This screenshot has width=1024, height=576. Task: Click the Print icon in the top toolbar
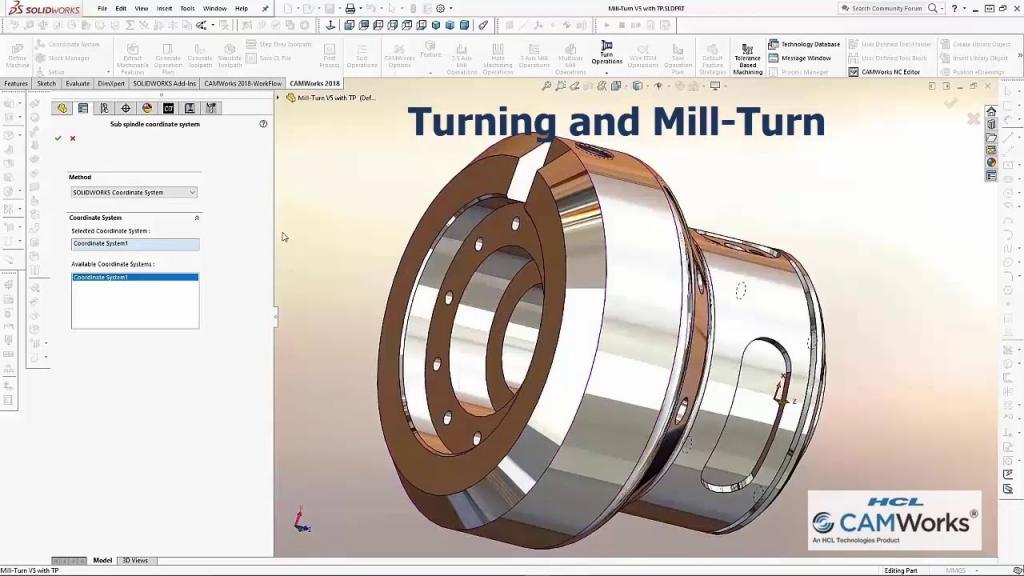tap(350, 8)
